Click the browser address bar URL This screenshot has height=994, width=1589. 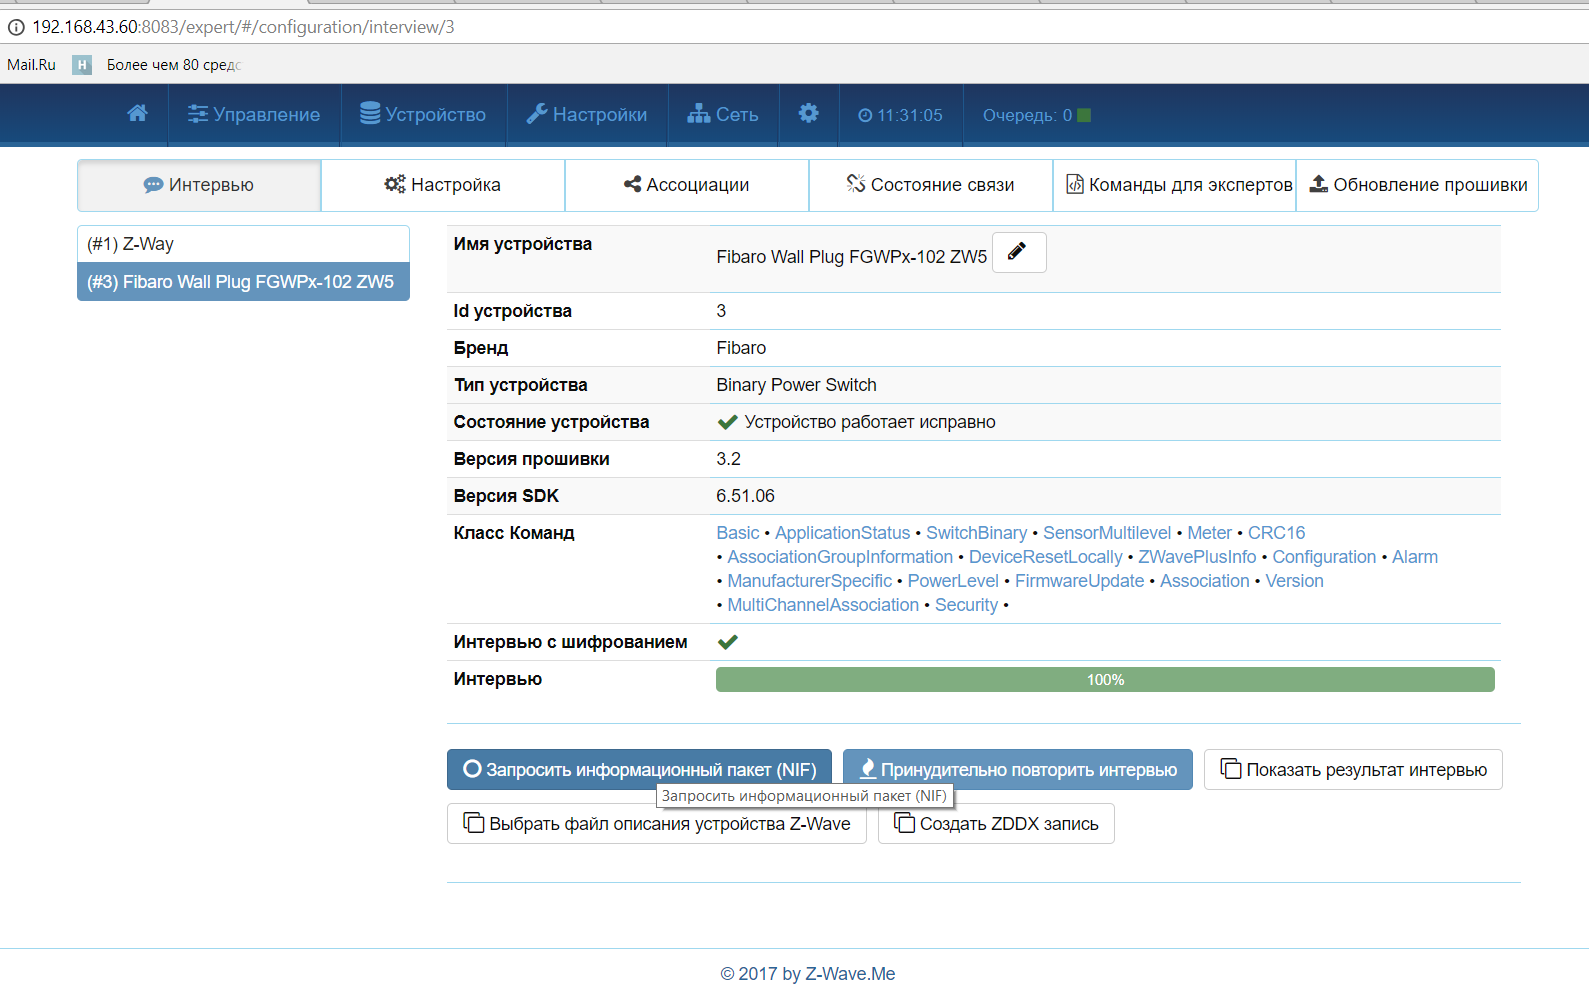(x=243, y=27)
